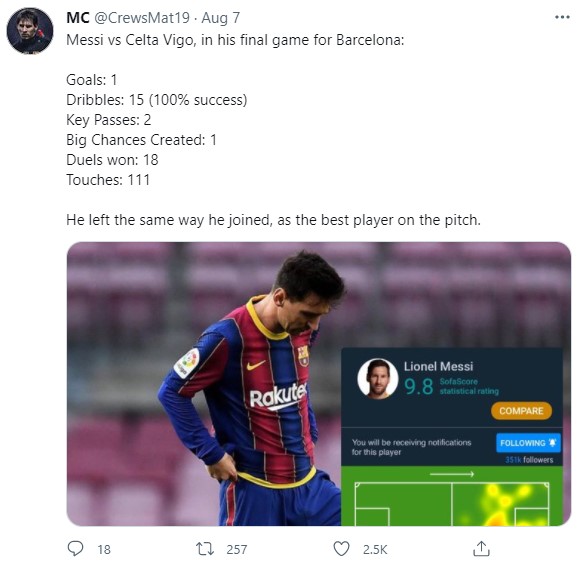The height and width of the screenshot is (569, 587).
Task: Open the tweet's more options menu
Action: coord(562,17)
